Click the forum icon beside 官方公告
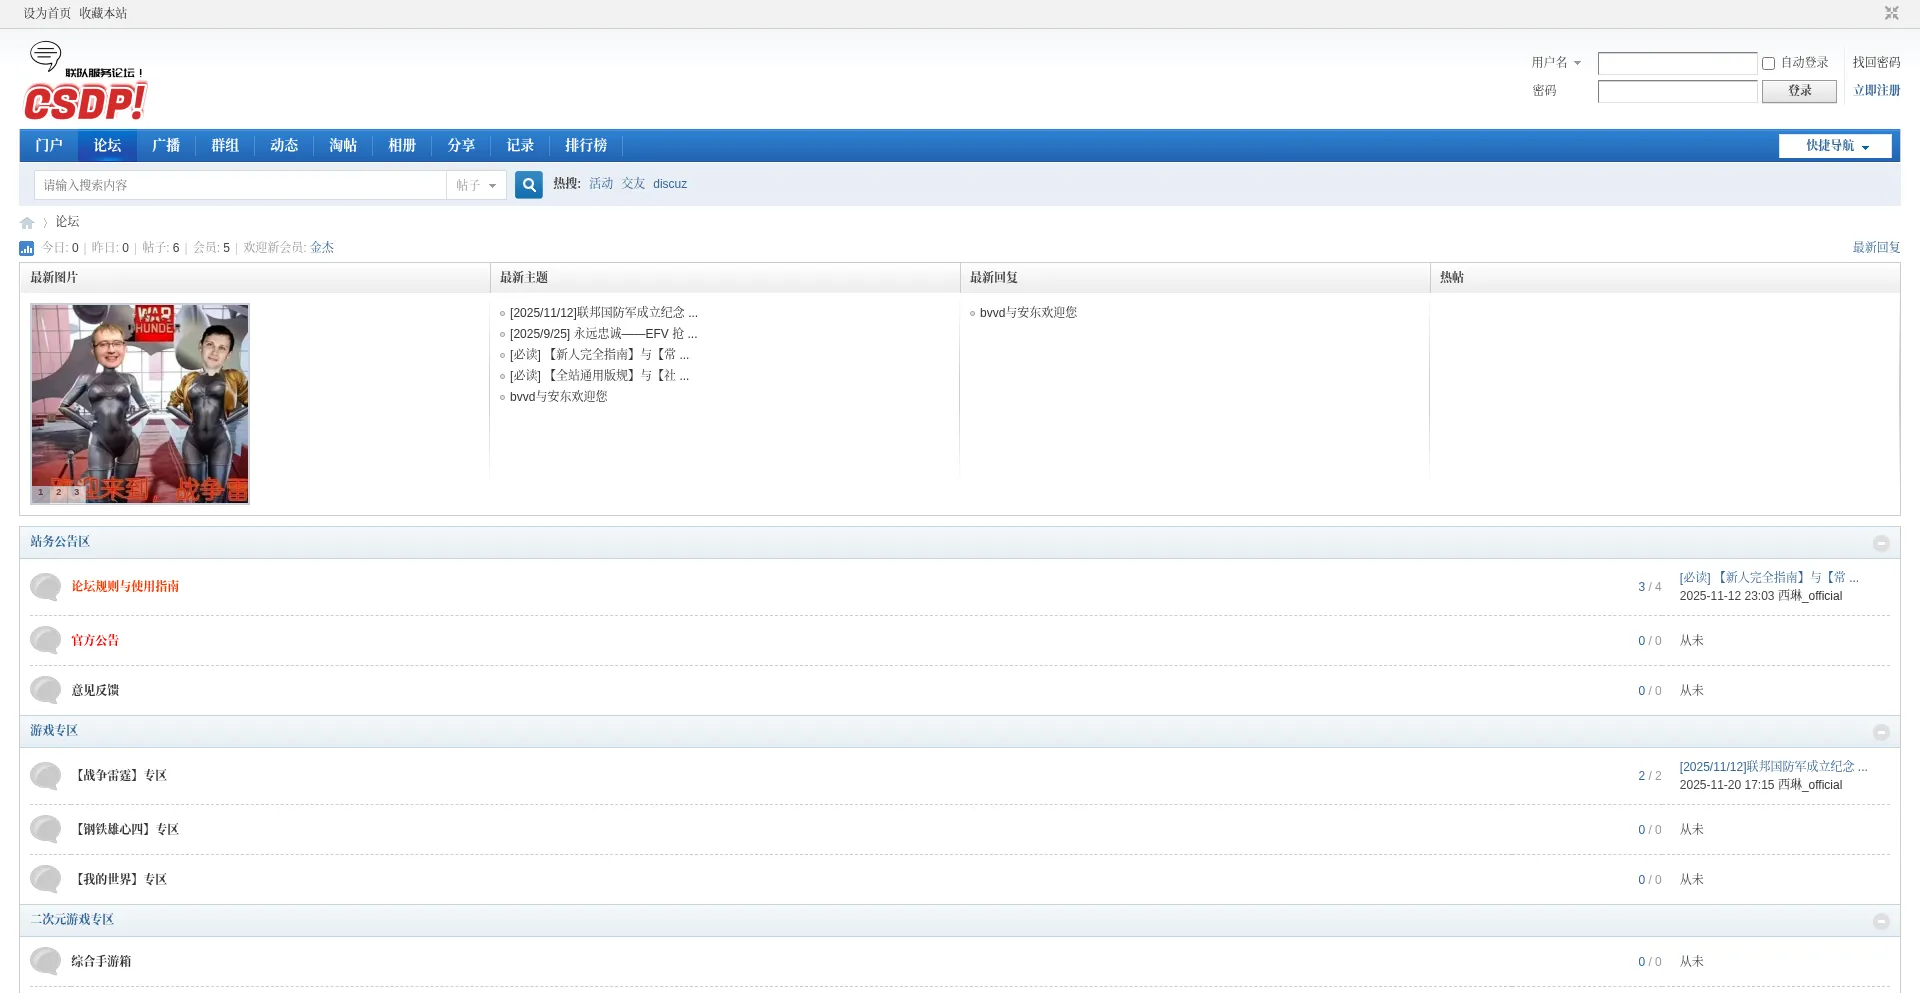1920x993 pixels. pyautogui.click(x=45, y=641)
